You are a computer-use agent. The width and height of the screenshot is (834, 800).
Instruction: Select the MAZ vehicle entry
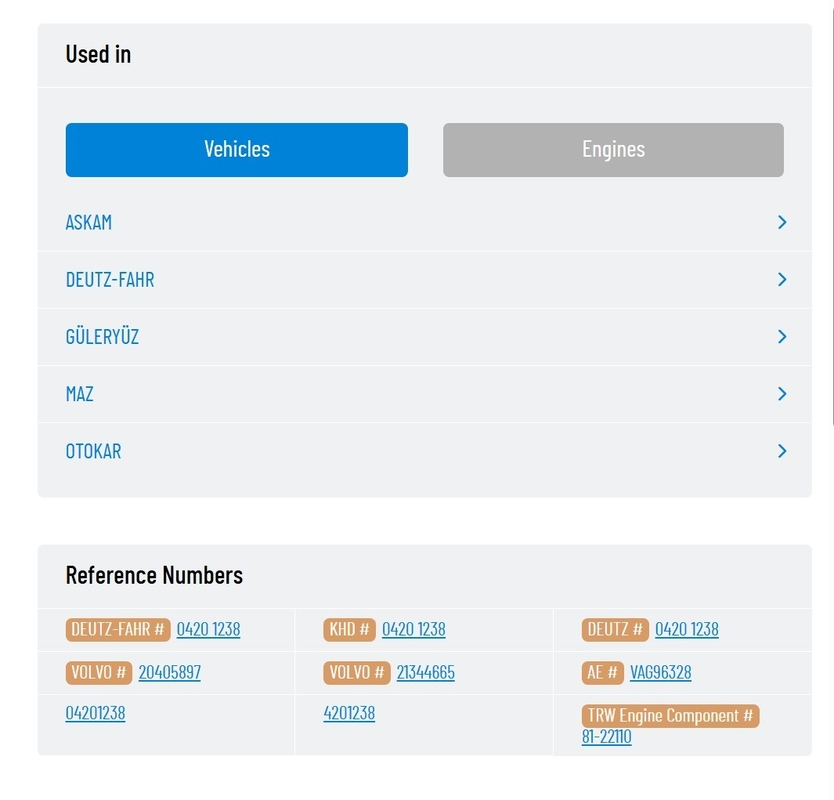click(x=80, y=394)
